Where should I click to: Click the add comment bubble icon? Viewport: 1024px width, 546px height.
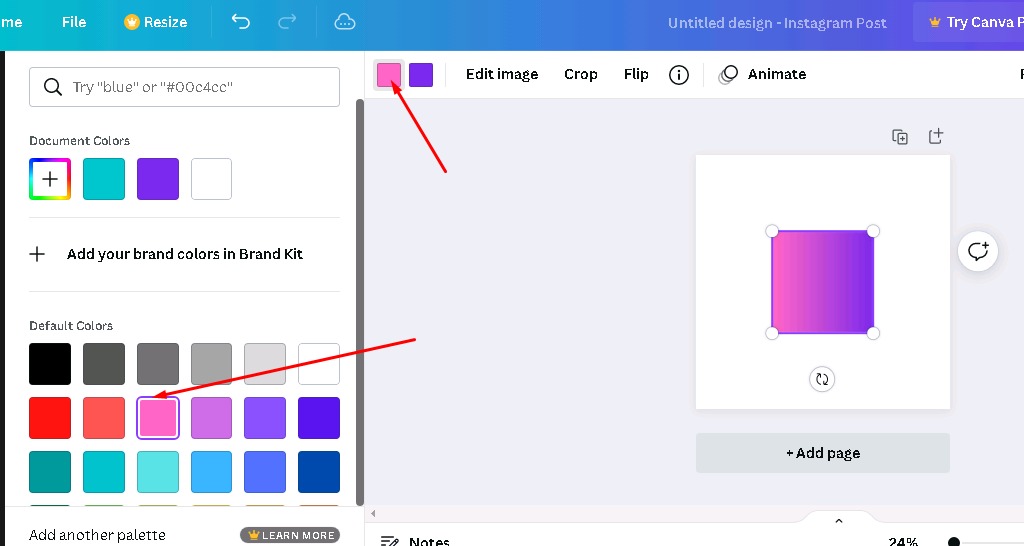pos(978,251)
